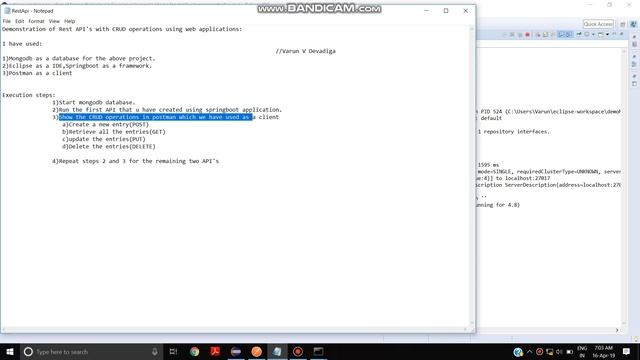Click the '1)Mongodb as a database' line
This screenshot has width=640, height=360.
(79, 58)
